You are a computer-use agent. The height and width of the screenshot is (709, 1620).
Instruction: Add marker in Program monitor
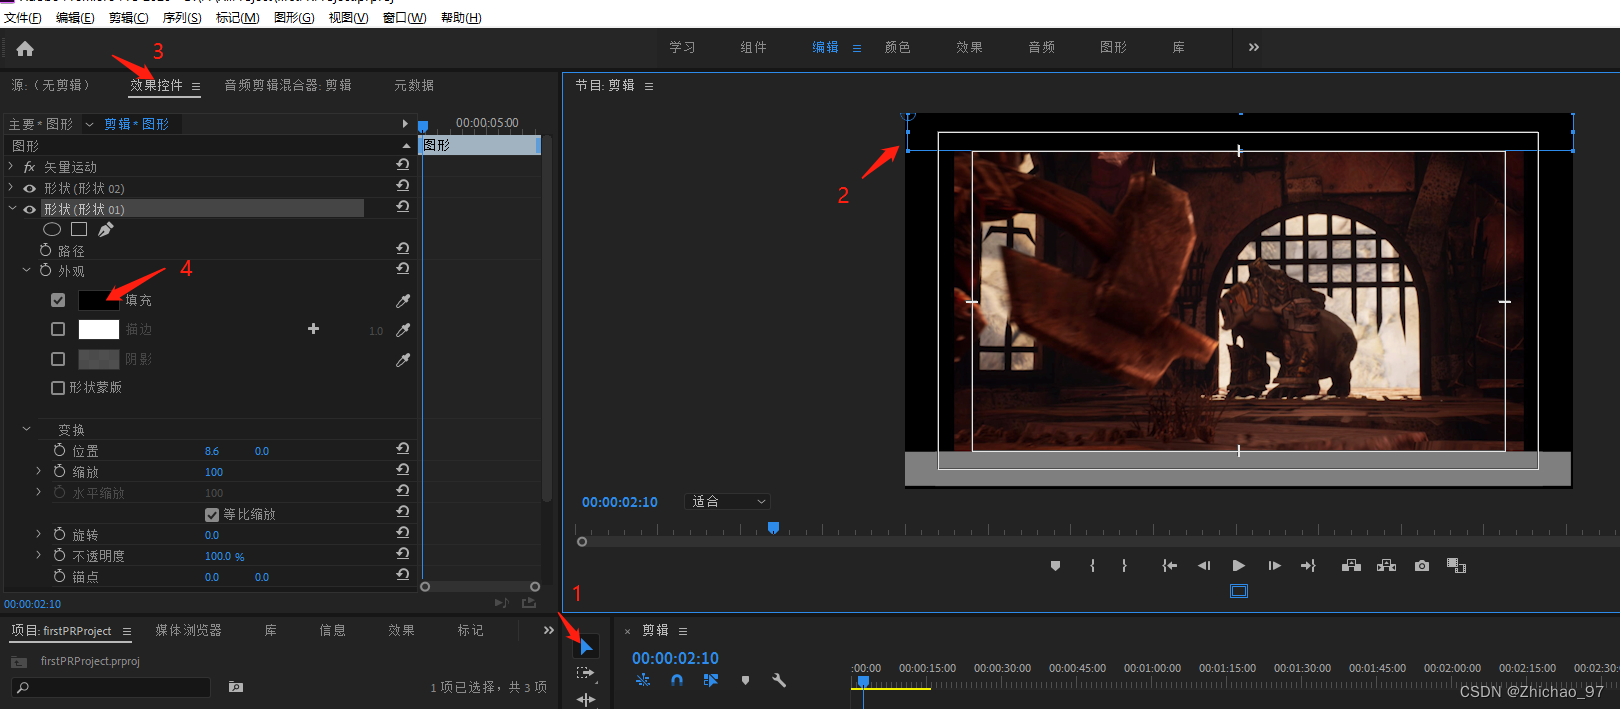pos(1055,566)
